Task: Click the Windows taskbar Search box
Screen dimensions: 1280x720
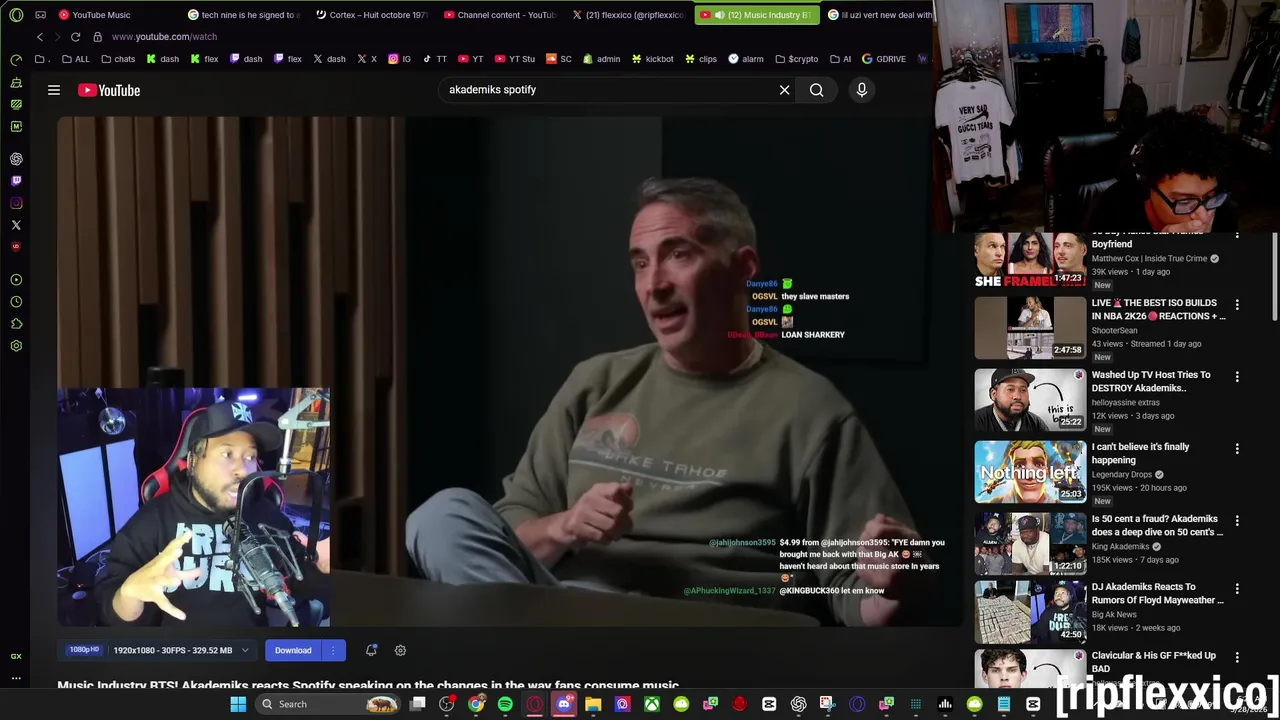Action: pos(329,704)
